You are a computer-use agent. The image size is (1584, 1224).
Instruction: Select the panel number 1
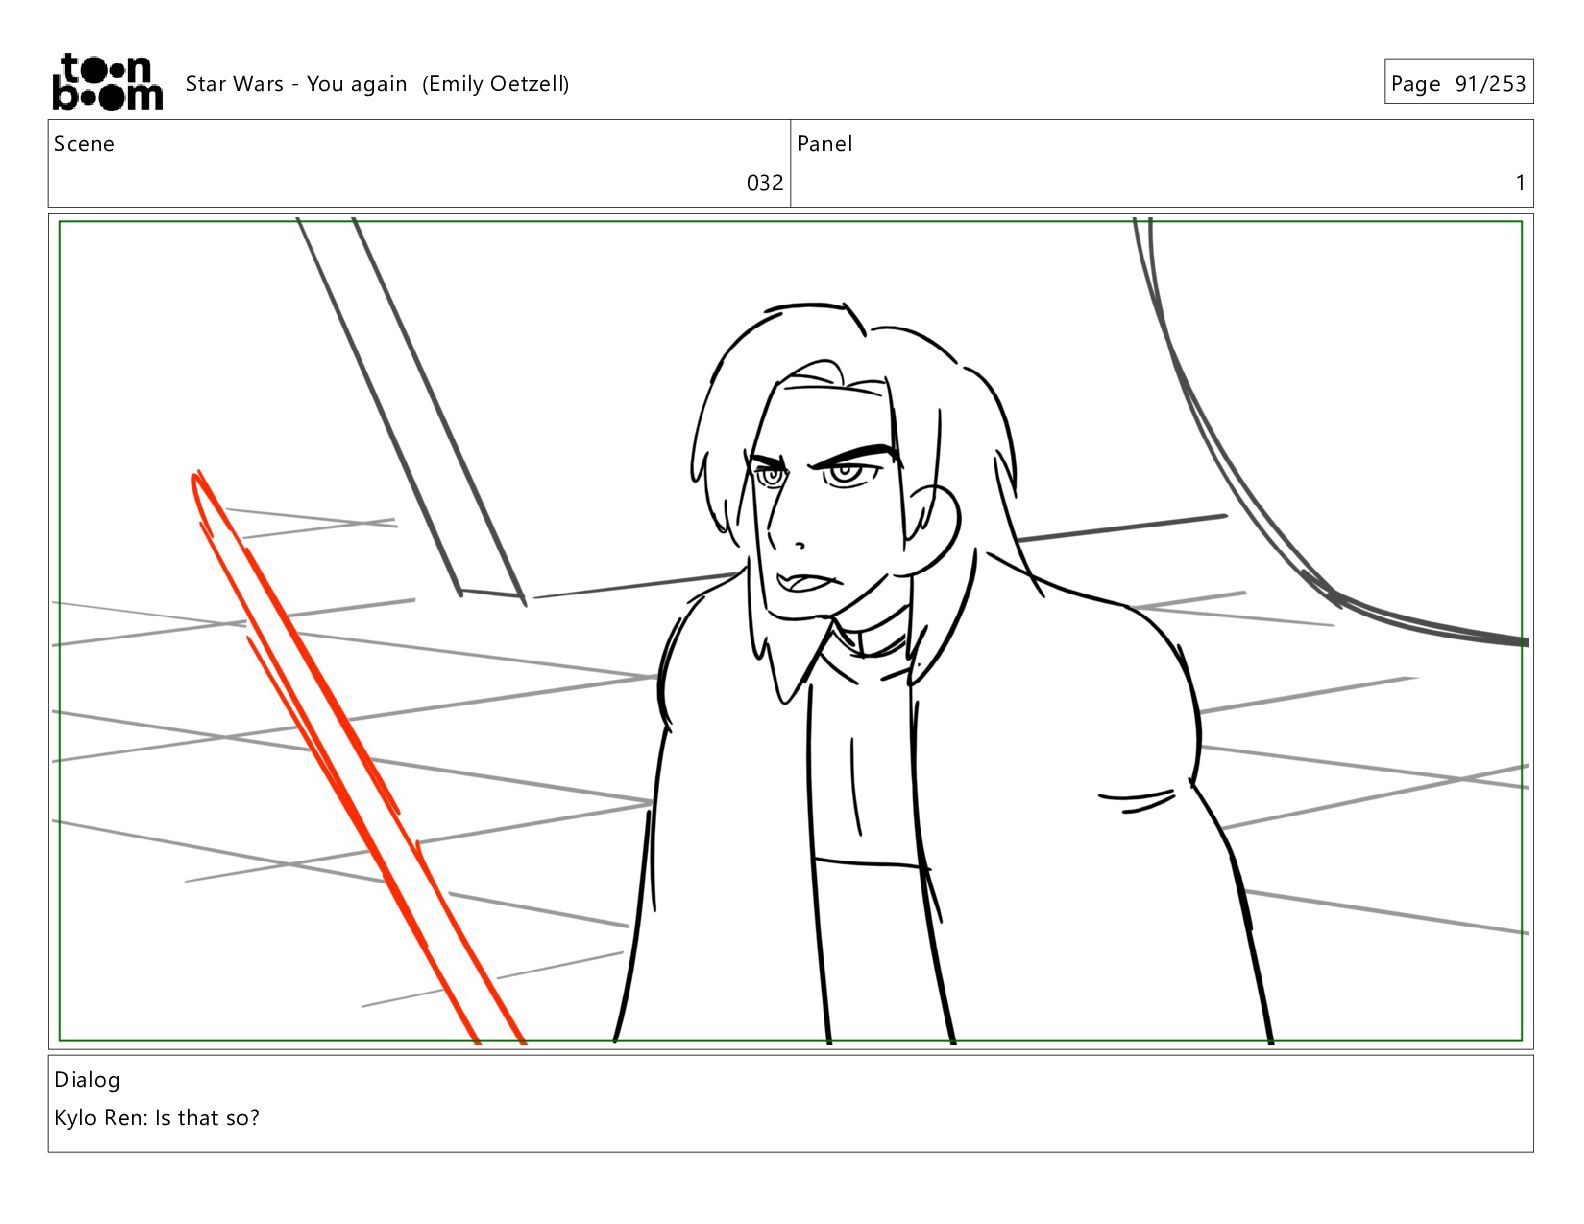[1520, 183]
